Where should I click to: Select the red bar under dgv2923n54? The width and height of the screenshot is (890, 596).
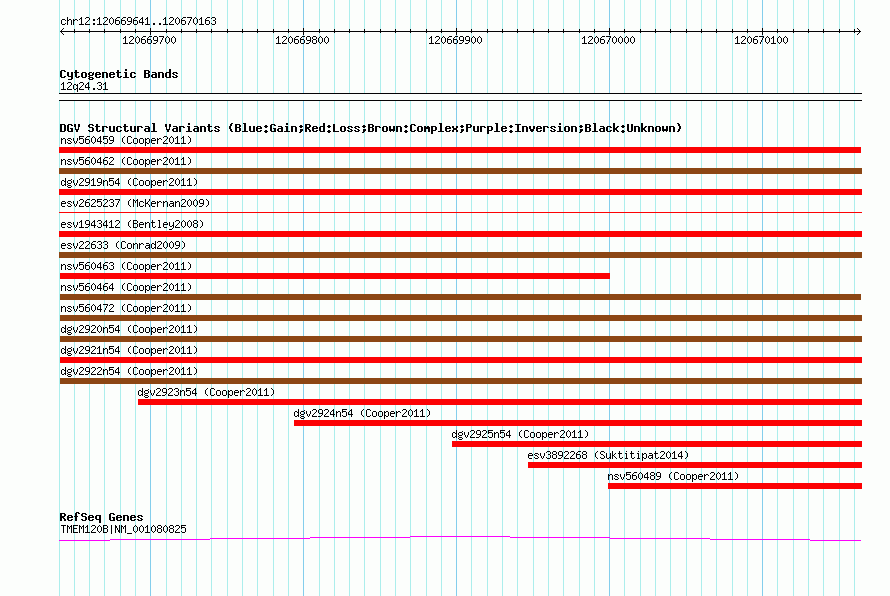pyautogui.click(x=500, y=402)
